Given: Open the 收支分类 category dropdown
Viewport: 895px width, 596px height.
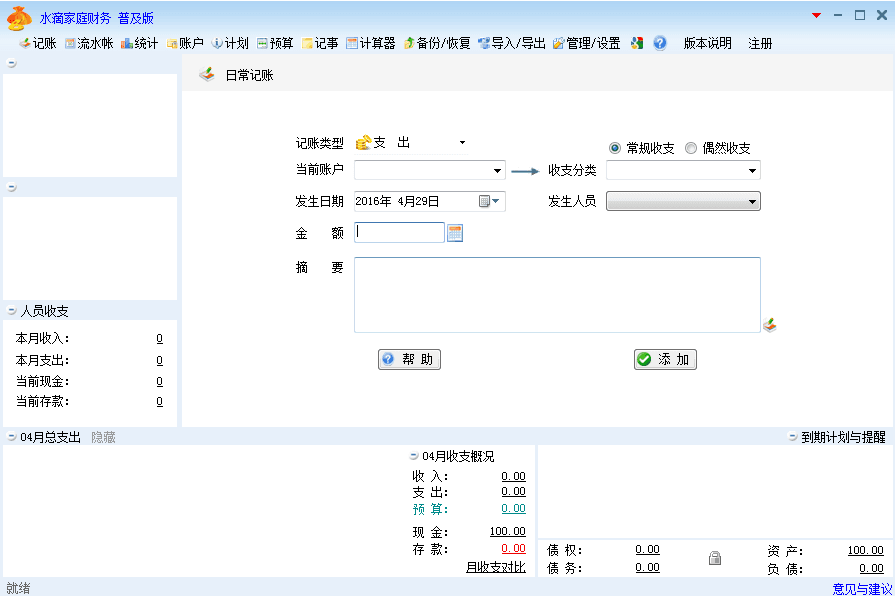Looking at the screenshot, I should pyautogui.click(x=752, y=171).
